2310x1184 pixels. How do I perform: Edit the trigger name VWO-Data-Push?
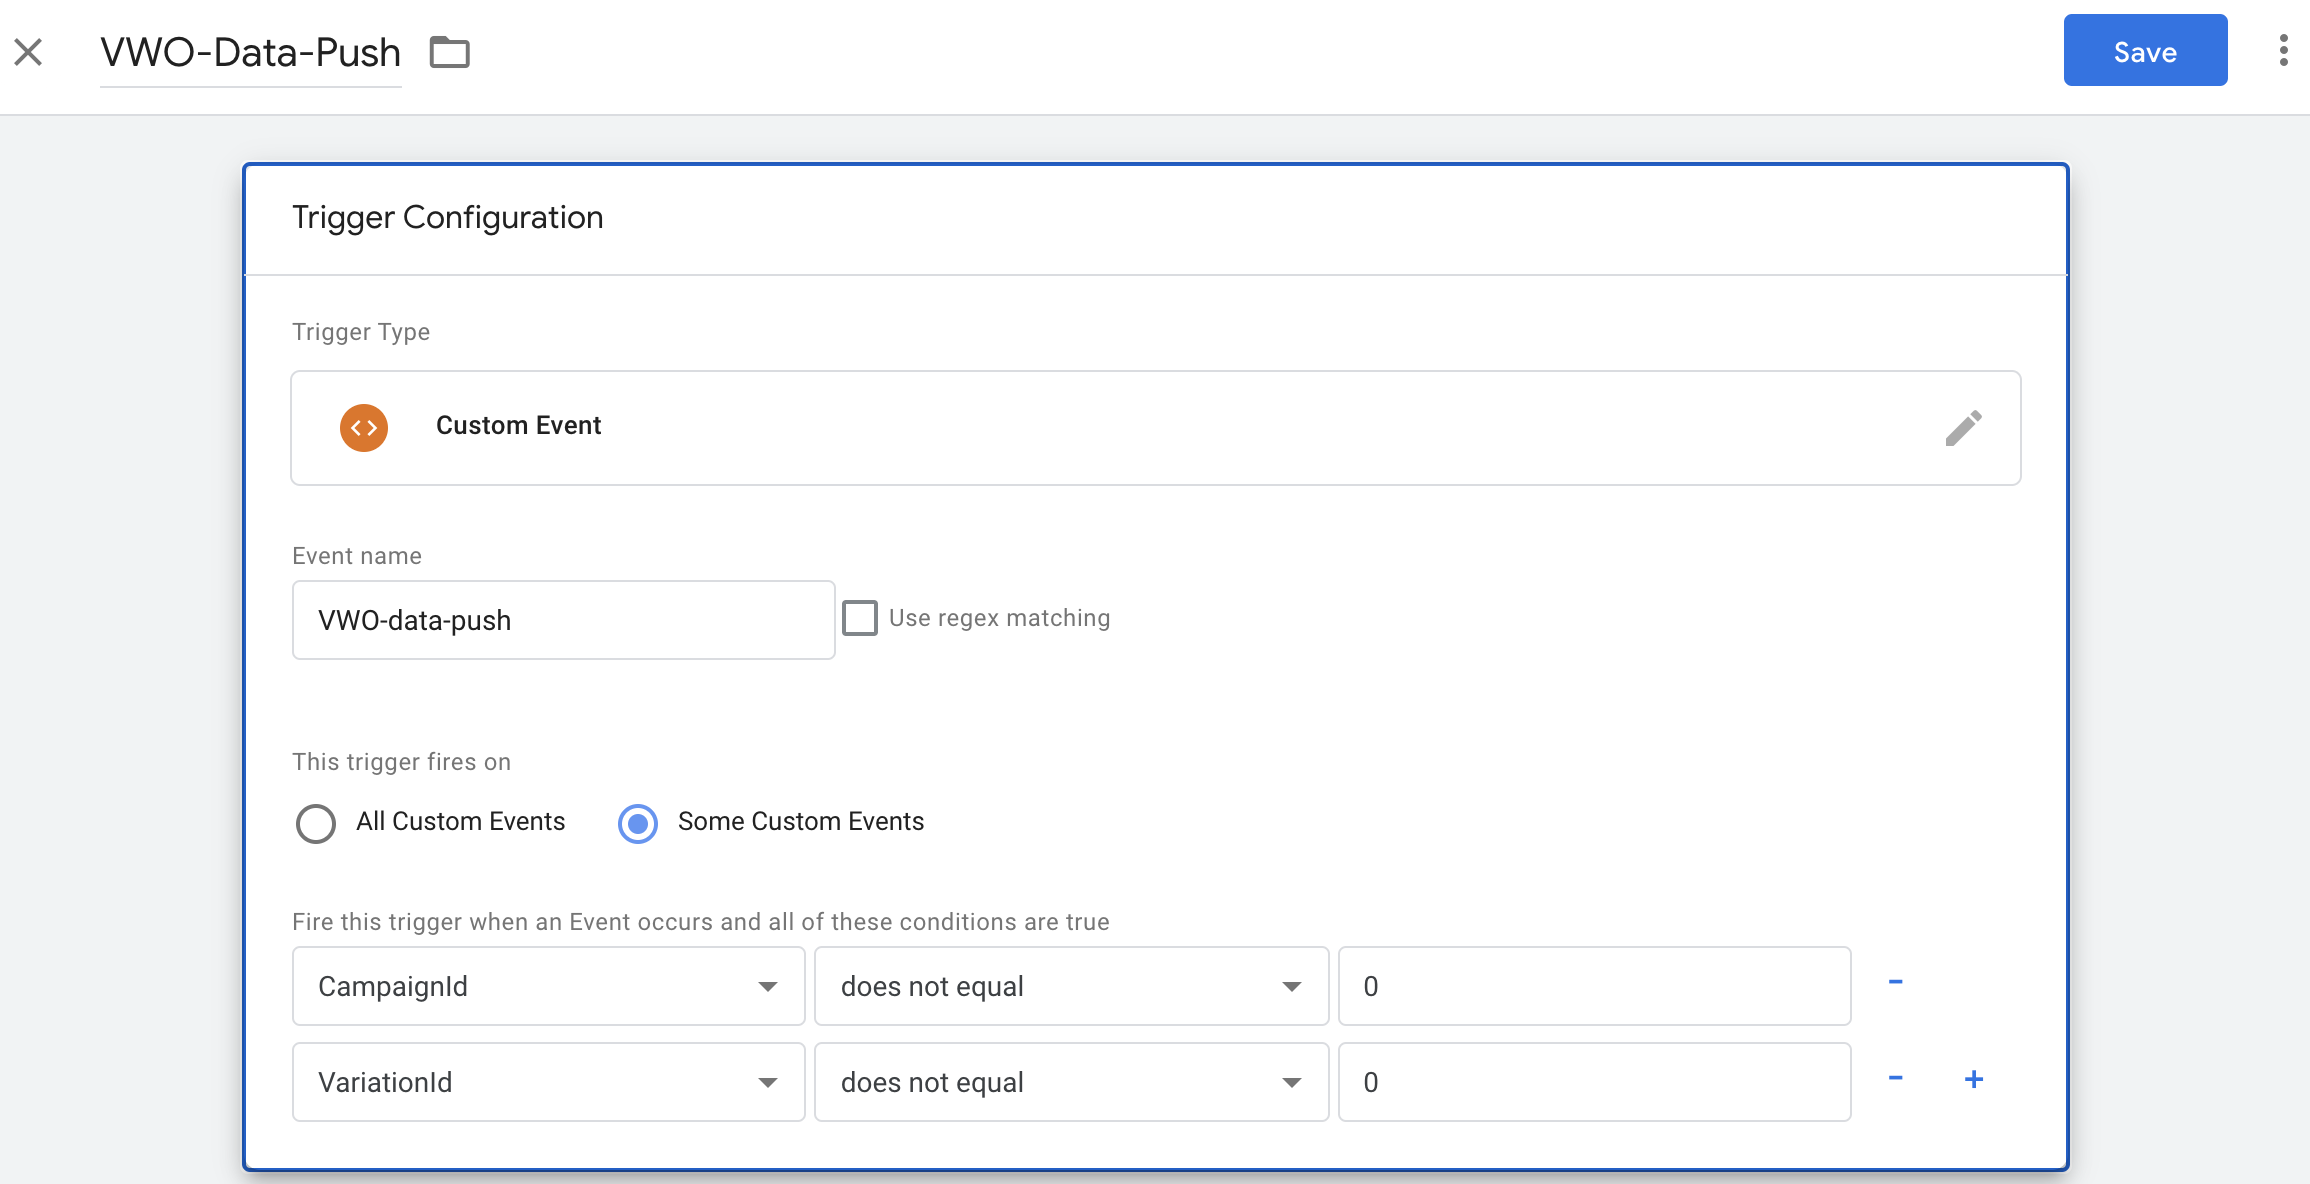(x=251, y=53)
